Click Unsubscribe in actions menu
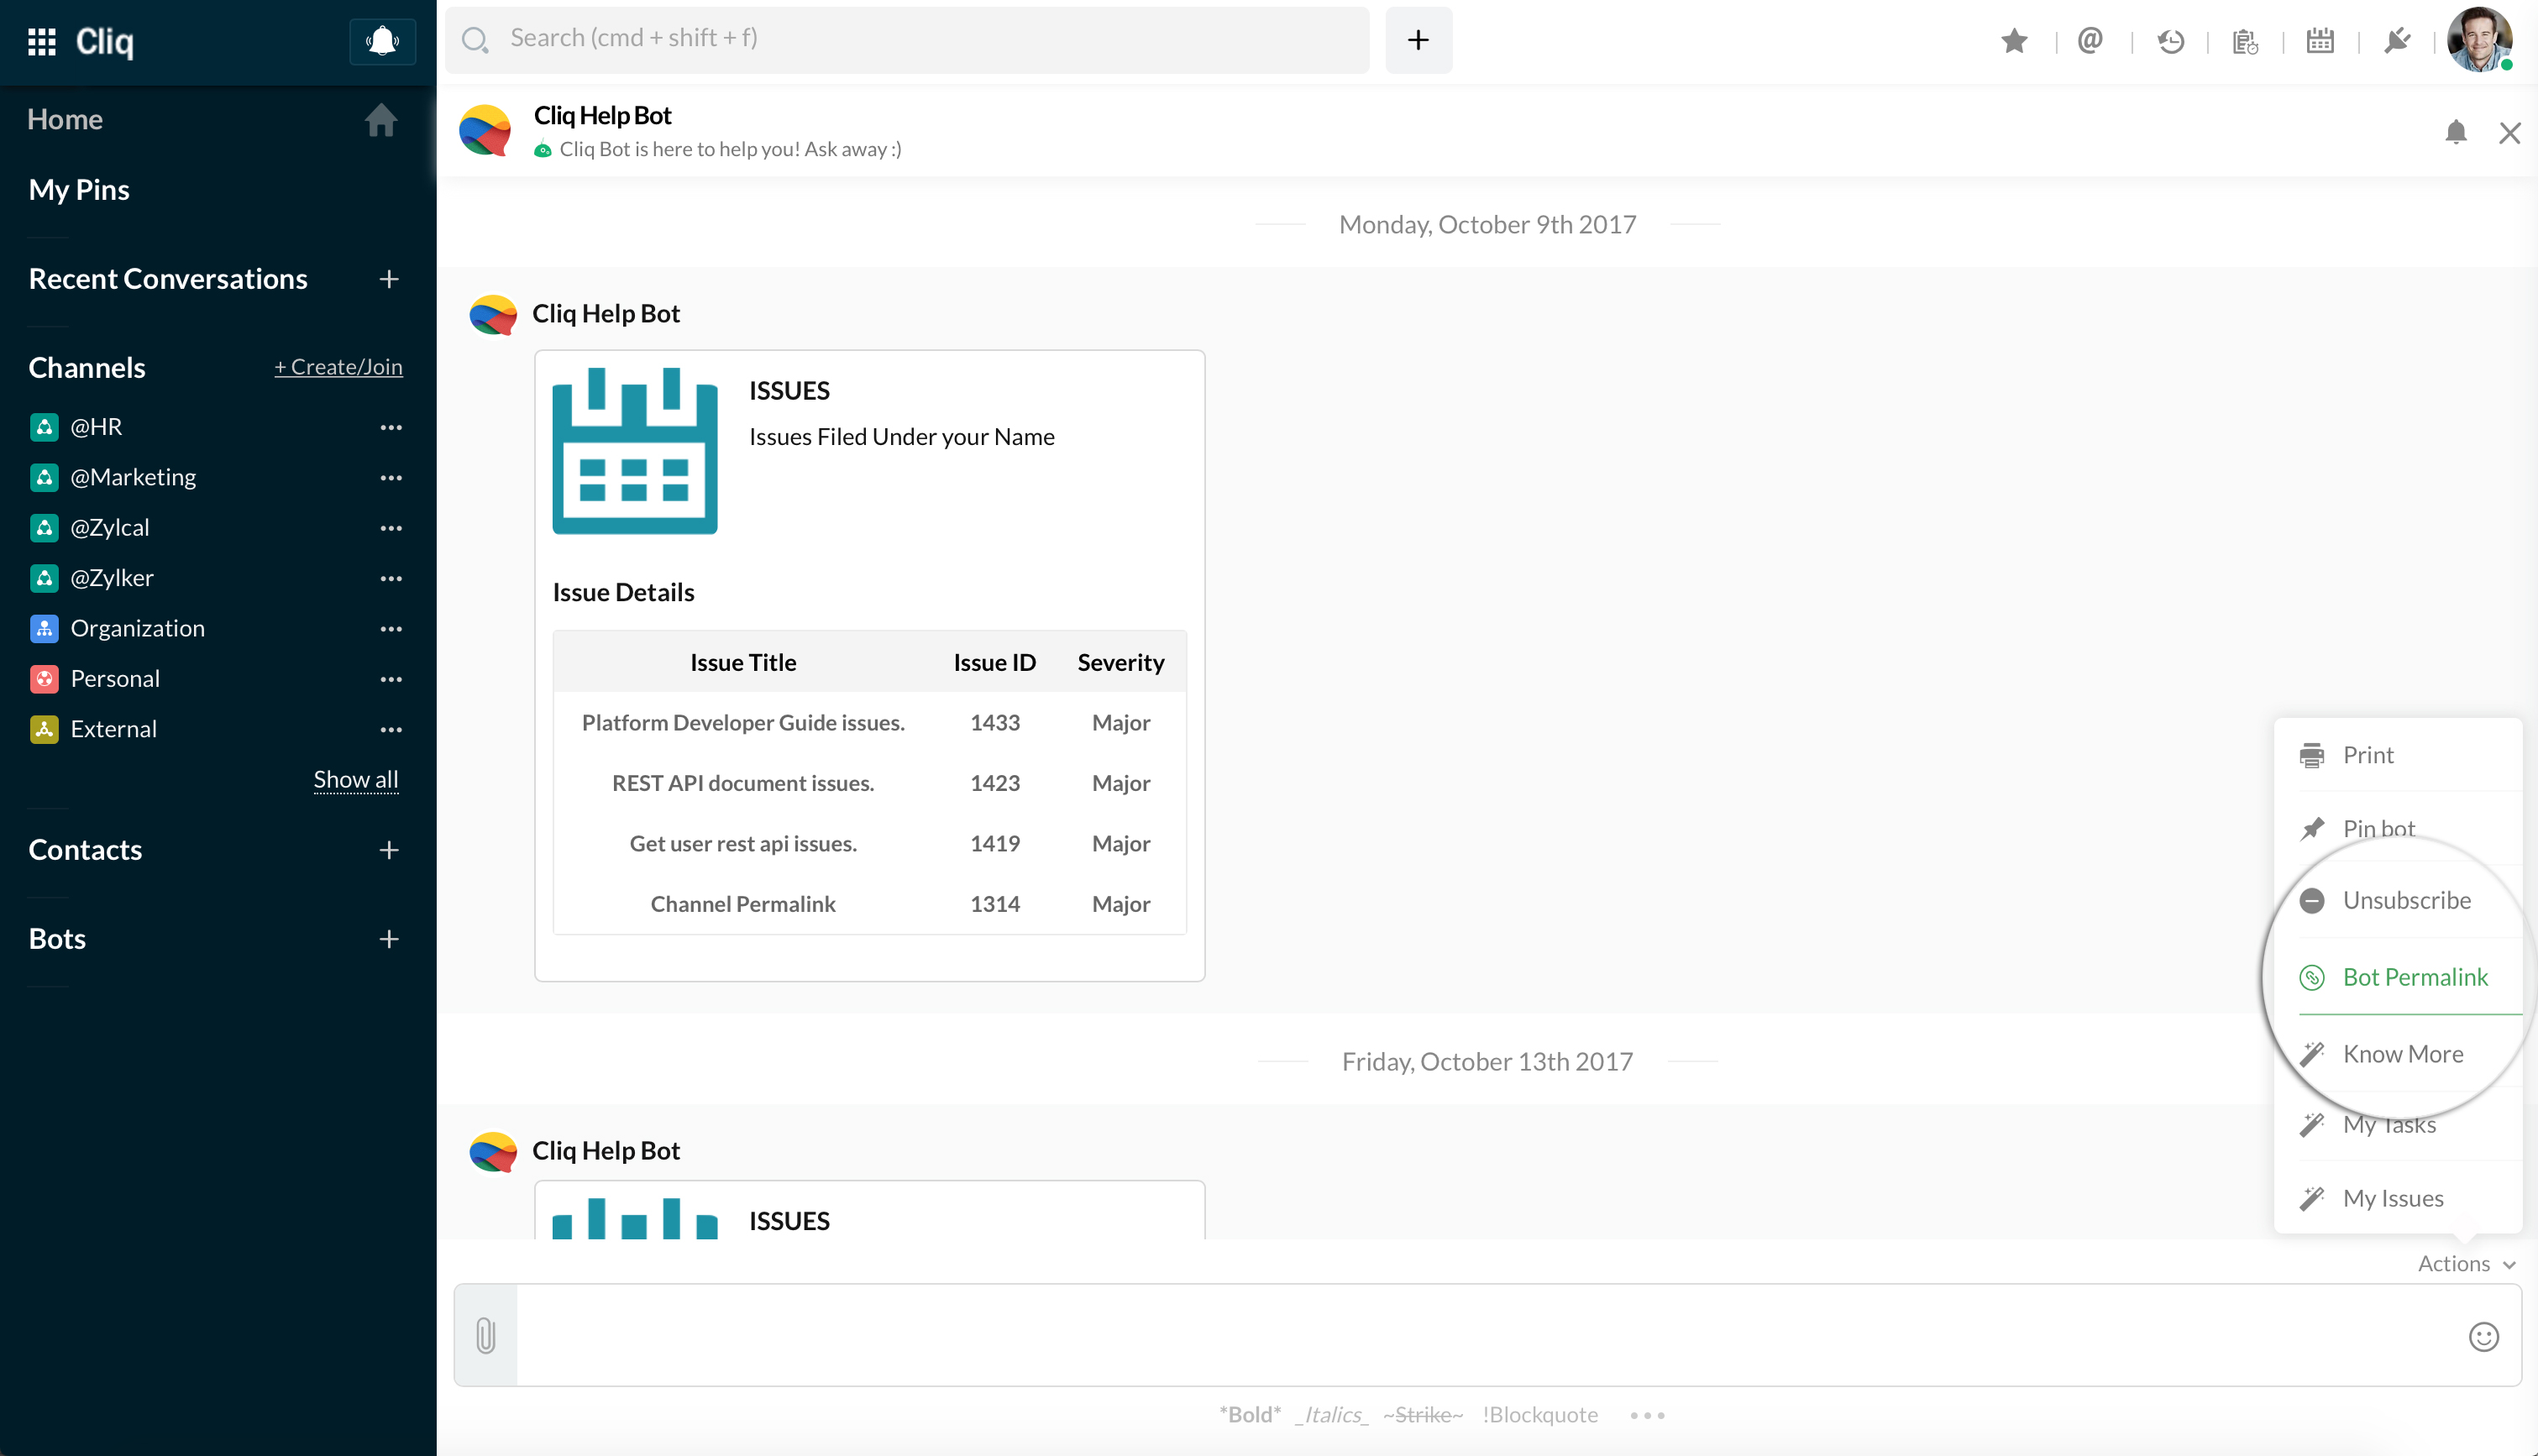 click(x=2406, y=900)
